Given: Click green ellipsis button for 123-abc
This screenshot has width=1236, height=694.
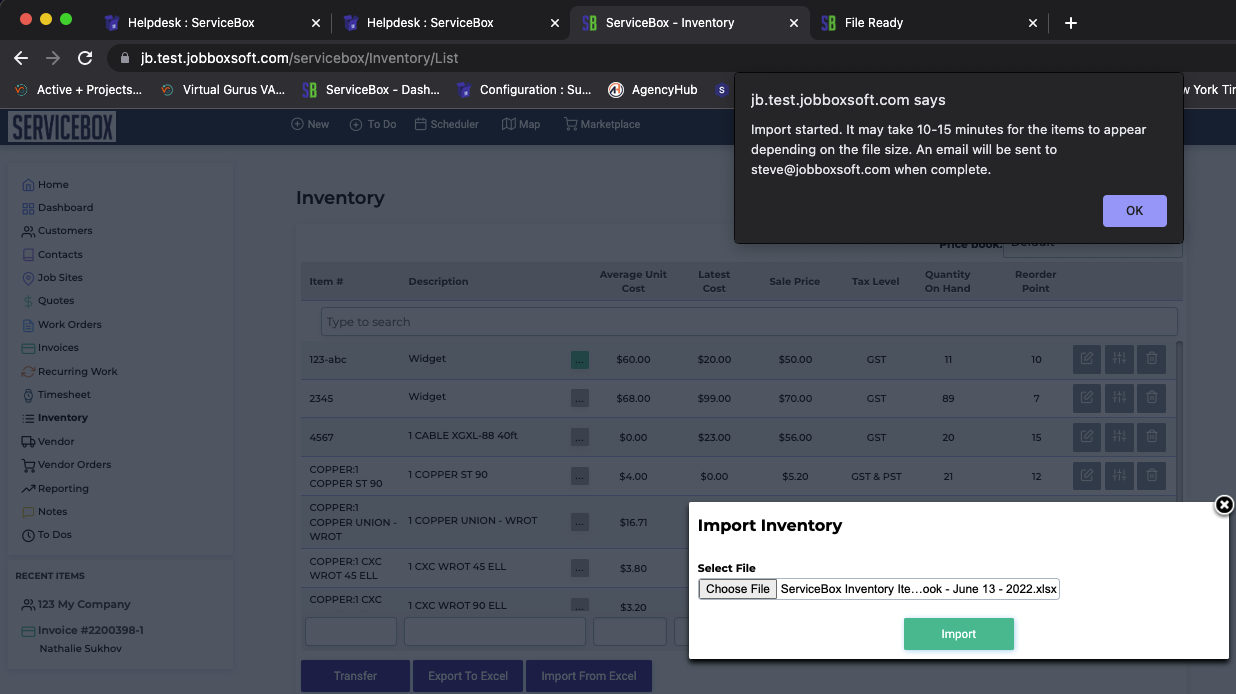Looking at the screenshot, I should 580,360.
